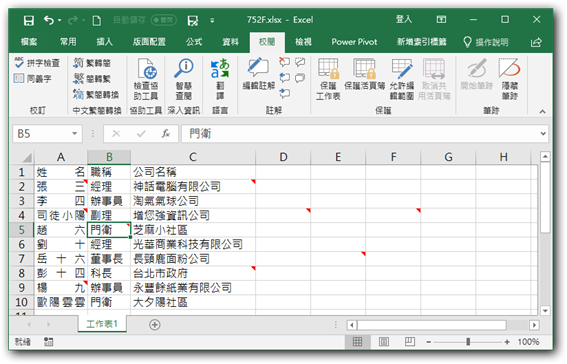Open the Undo history dropdown arrow

click(59, 20)
